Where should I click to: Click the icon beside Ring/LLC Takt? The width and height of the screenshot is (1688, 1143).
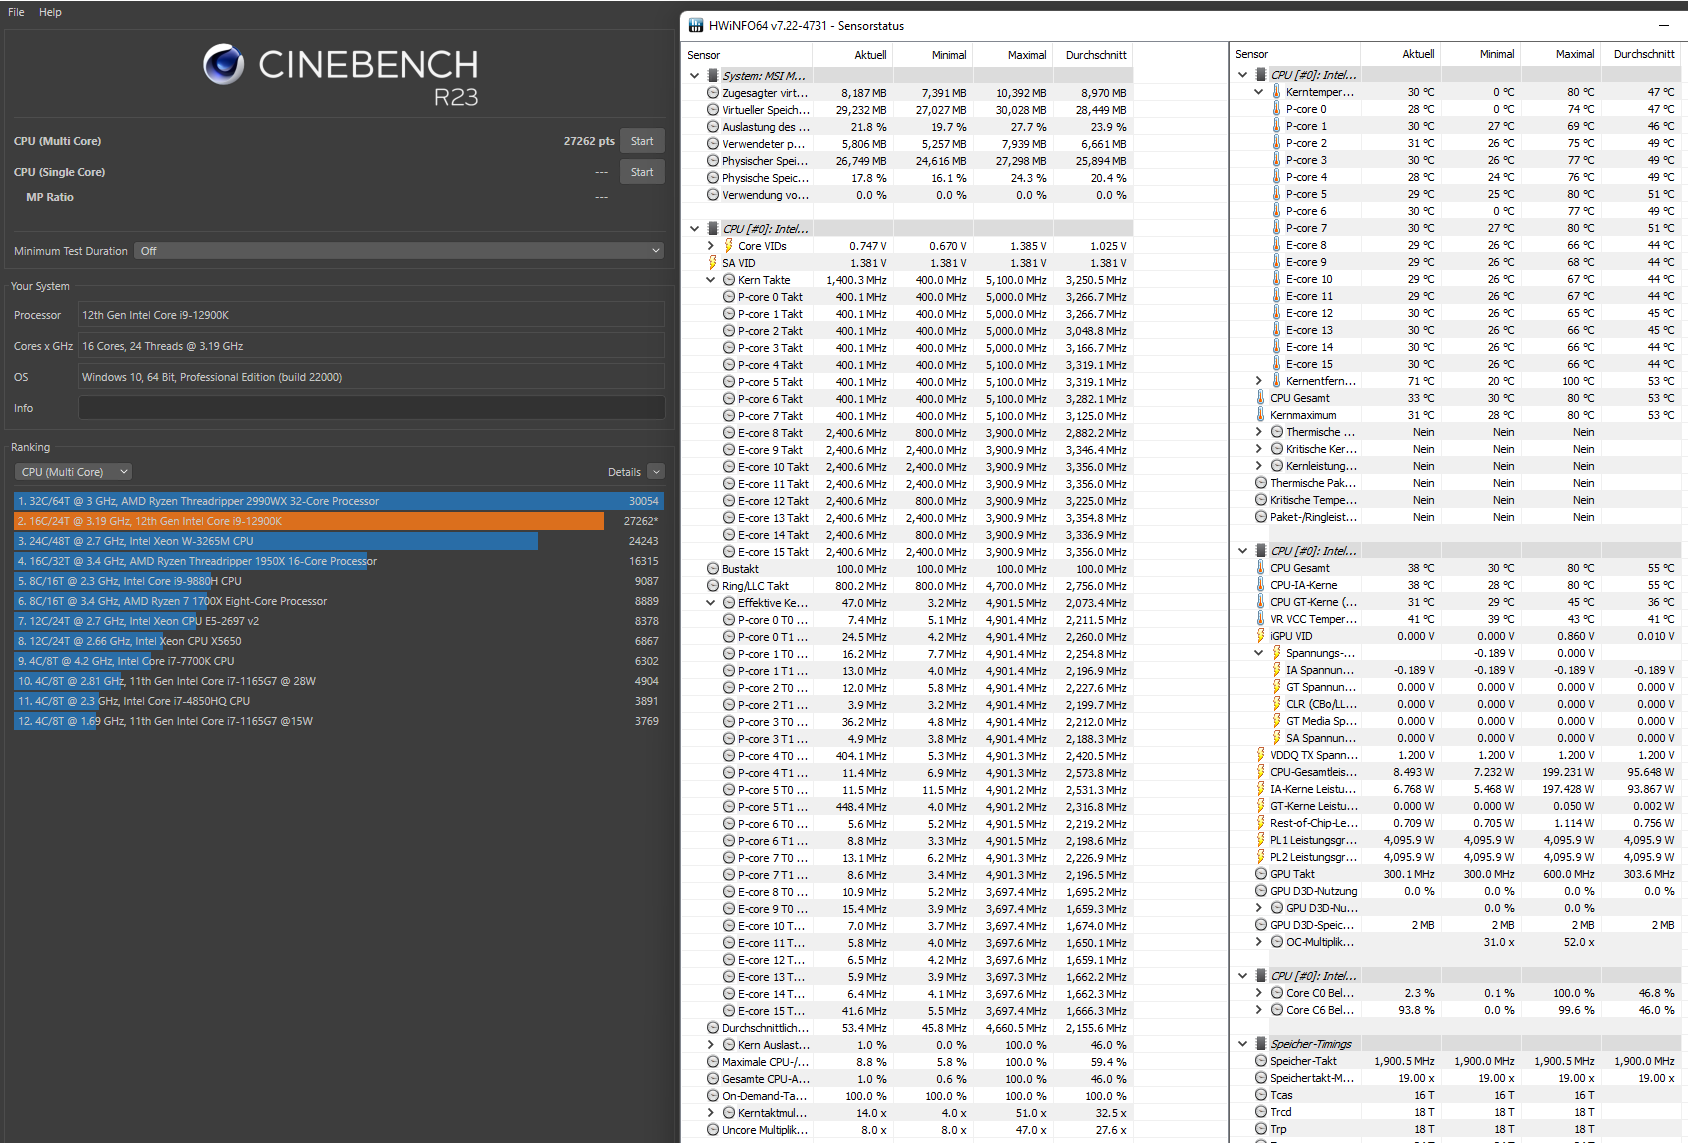pos(713,586)
